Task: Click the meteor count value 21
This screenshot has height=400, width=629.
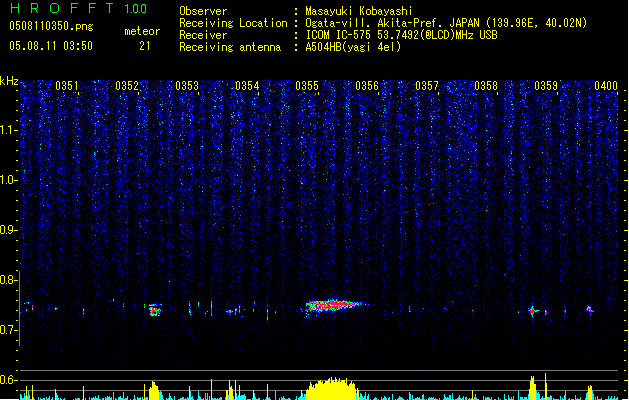Action: (145, 46)
